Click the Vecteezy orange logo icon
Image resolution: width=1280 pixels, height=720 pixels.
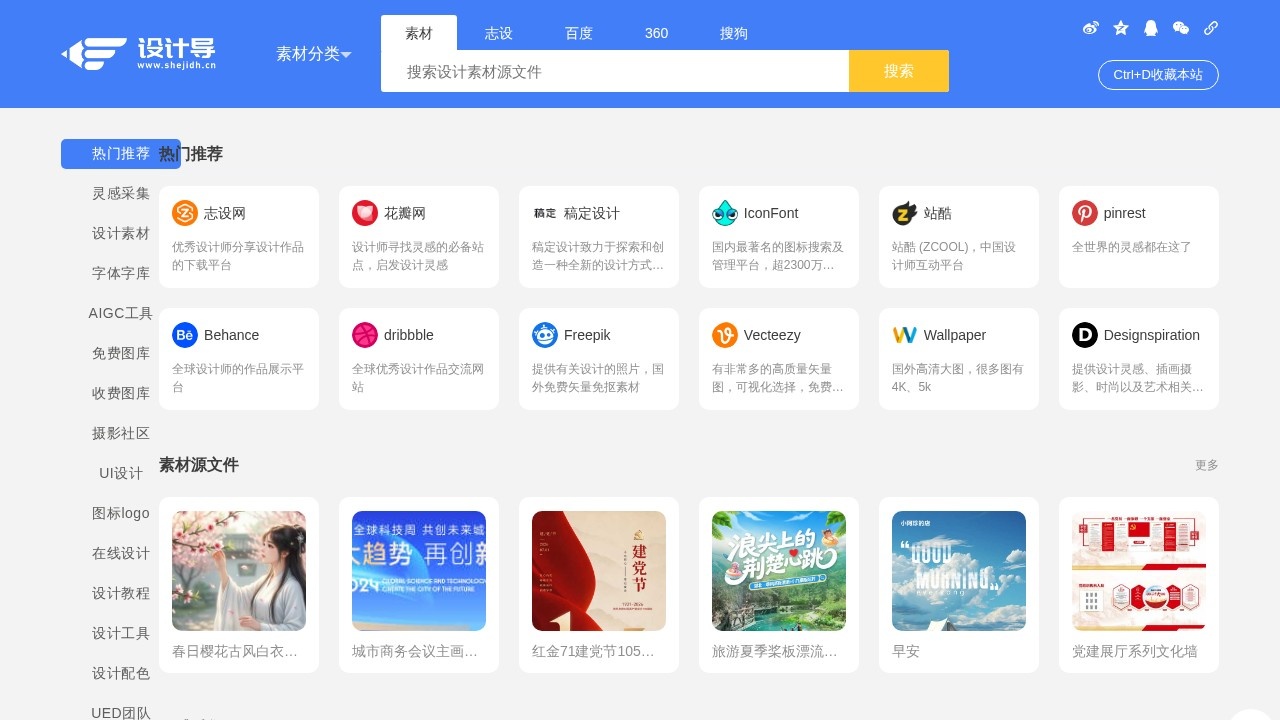tap(725, 335)
